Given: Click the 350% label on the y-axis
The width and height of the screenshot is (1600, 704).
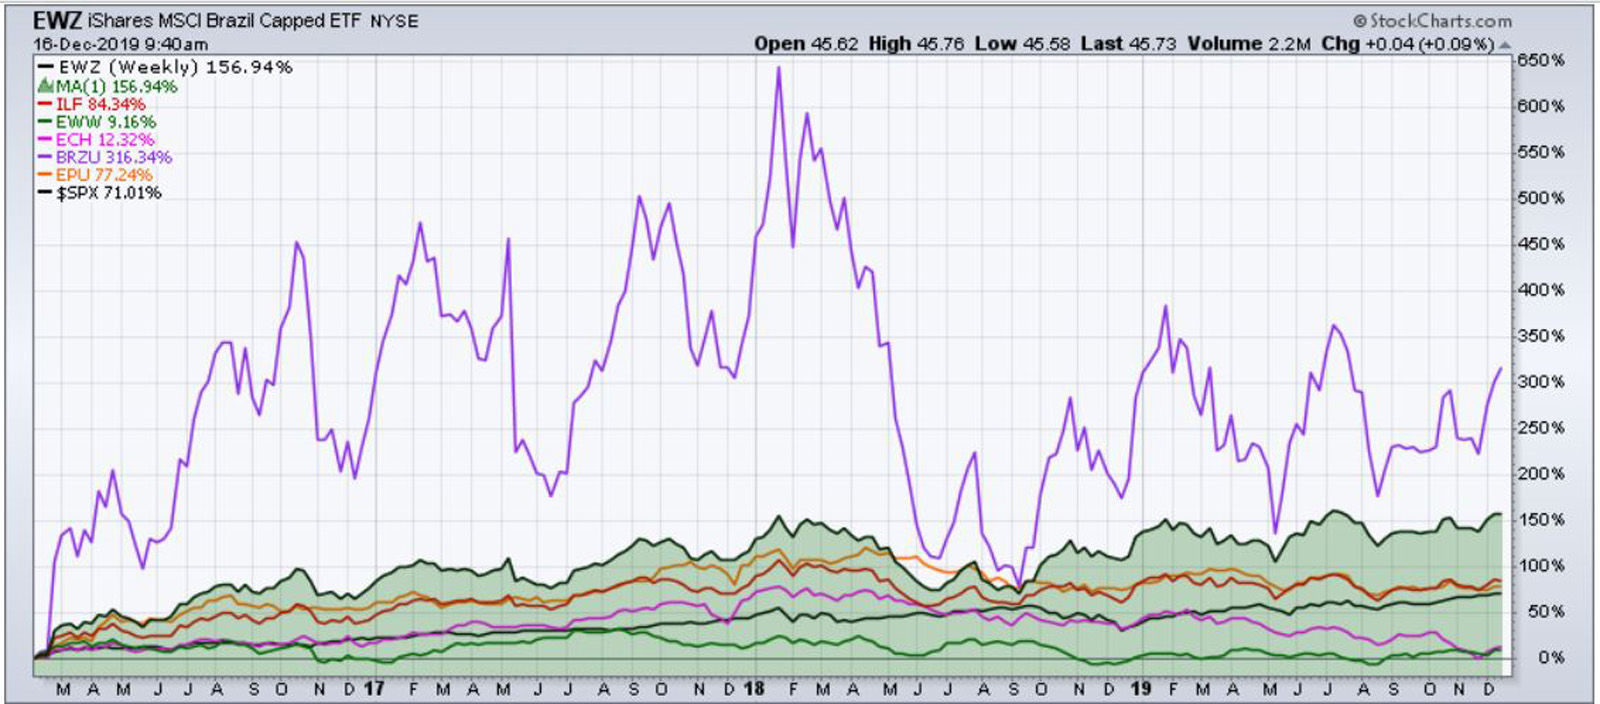Looking at the screenshot, I should point(1540,336).
